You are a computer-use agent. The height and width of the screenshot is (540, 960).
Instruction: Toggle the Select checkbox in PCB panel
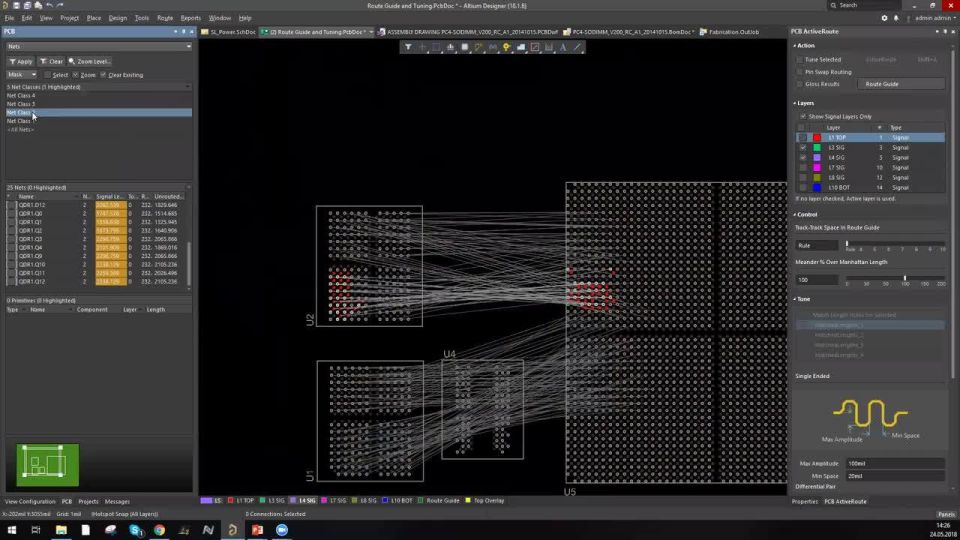click(48, 75)
